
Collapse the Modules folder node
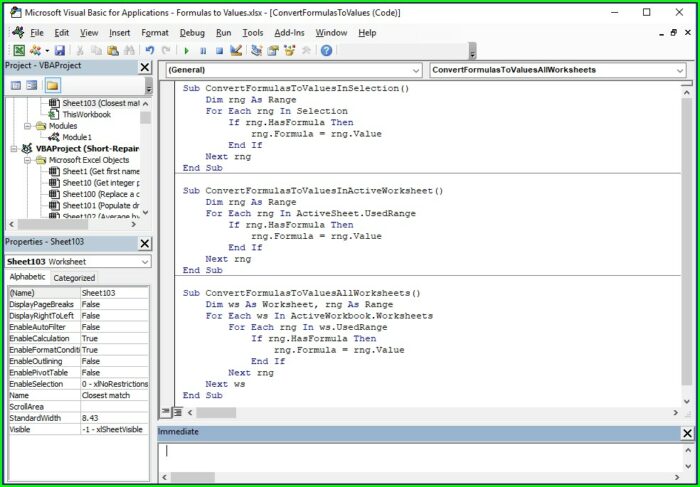pyautogui.click(x=28, y=126)
